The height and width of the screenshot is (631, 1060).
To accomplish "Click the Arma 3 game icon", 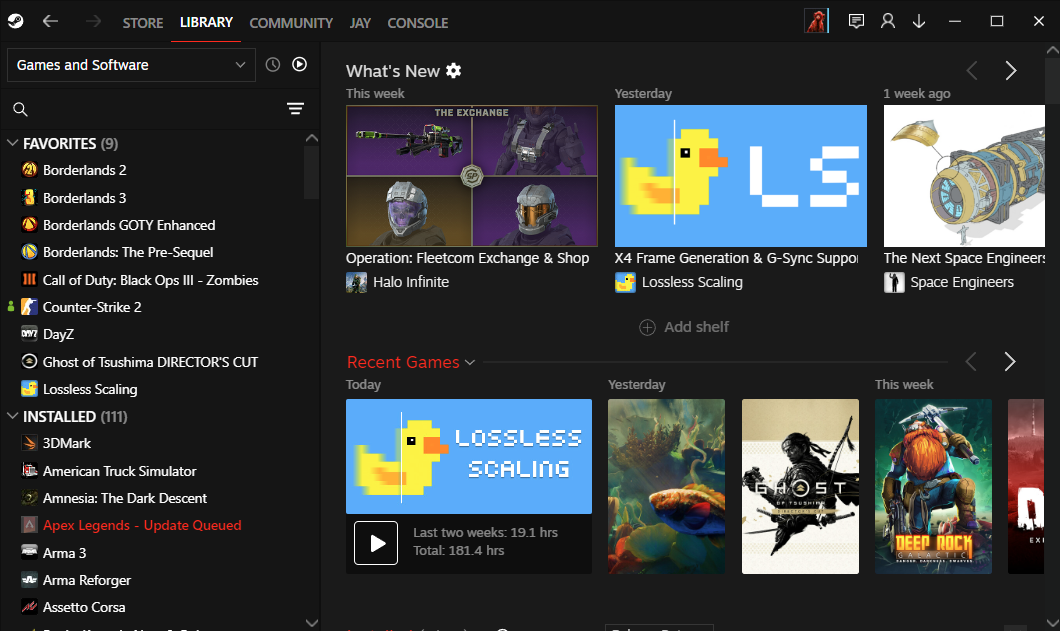I will (x=29, y=553).
